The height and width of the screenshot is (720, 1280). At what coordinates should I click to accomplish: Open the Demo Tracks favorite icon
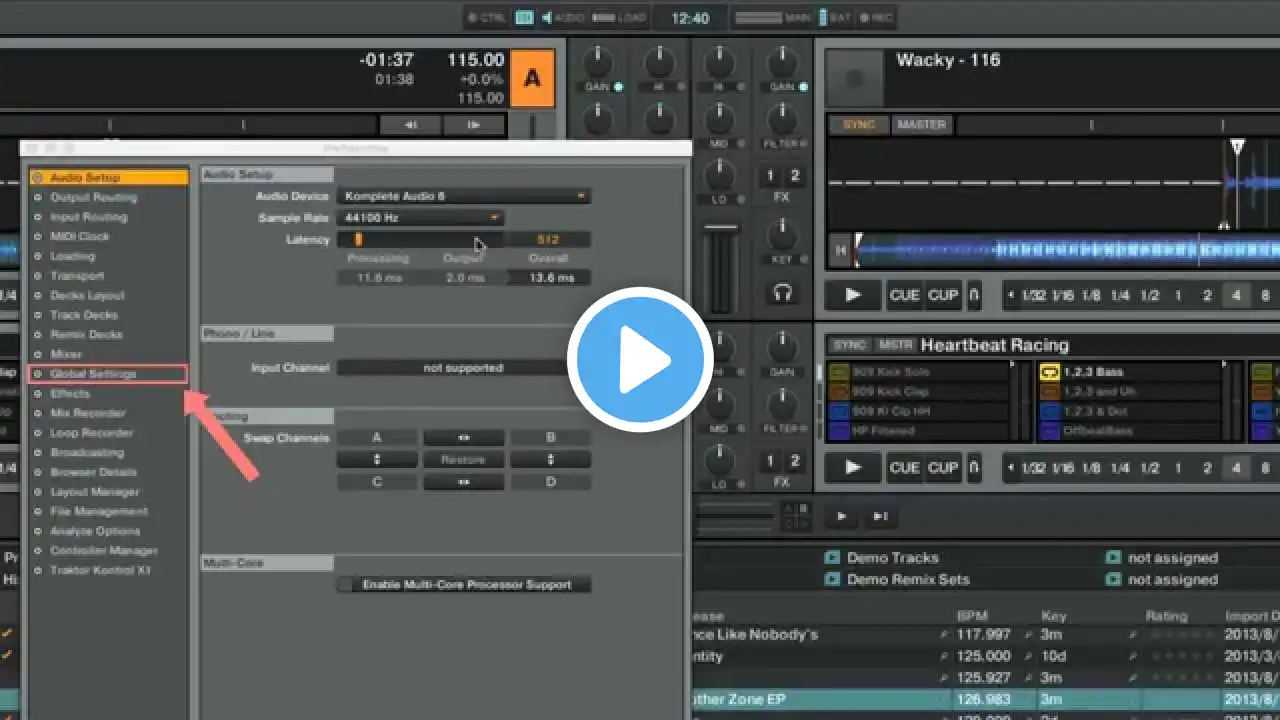[831, 558]
